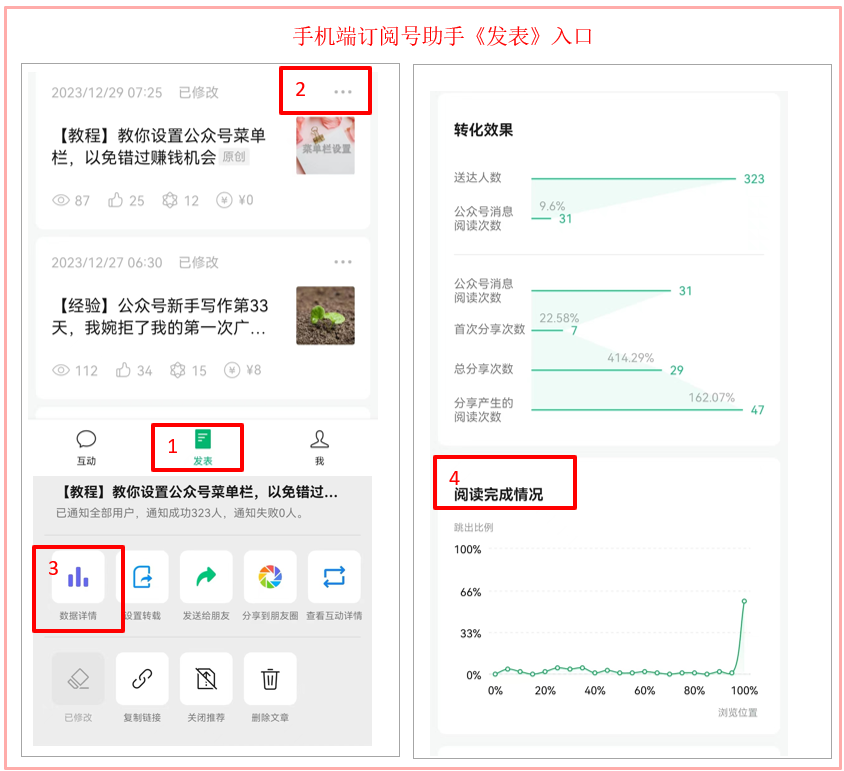Image resolution: width=844 pixels, height=771 pixels.
Task: Click the sheet title 【教程】教你设置公众号菜单栏，以免错过…
Action: (x=198, y=492)
